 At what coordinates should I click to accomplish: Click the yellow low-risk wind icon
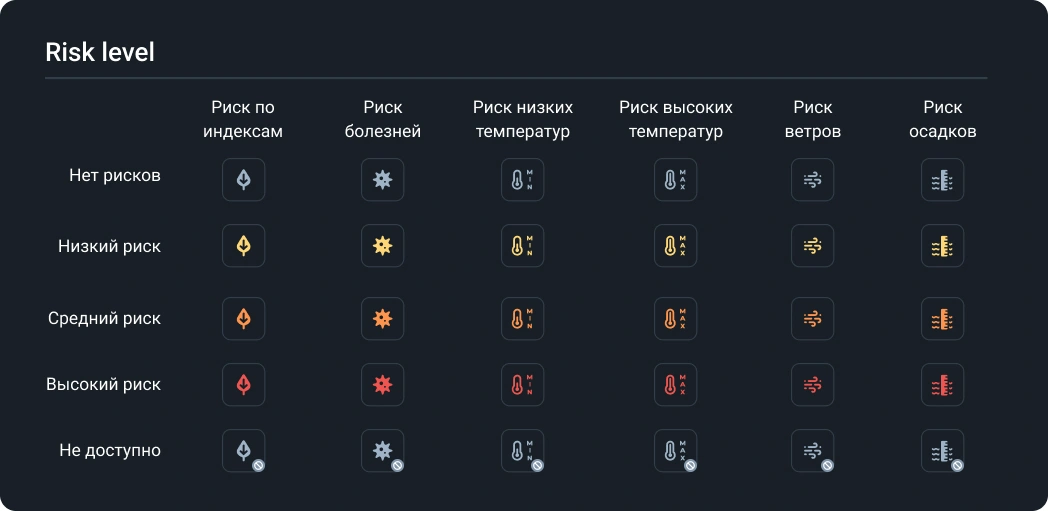(x=812, y=246)
